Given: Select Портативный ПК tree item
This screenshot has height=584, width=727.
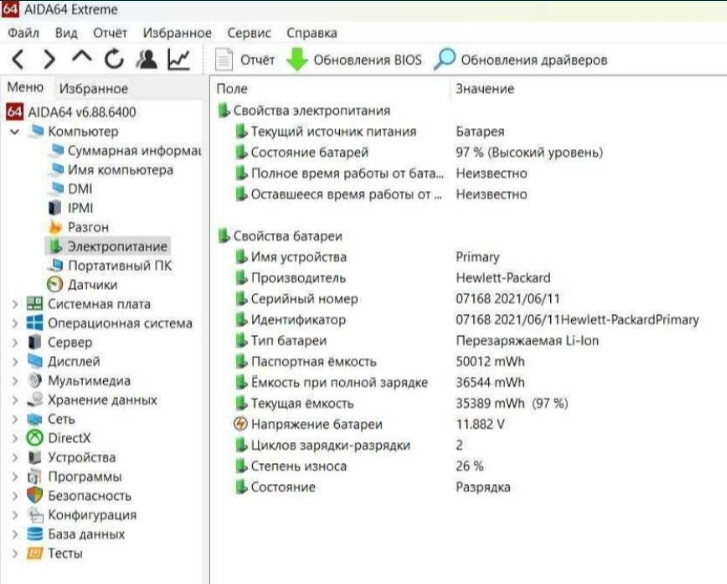Looking at the screenshot, I should [120, 266].
